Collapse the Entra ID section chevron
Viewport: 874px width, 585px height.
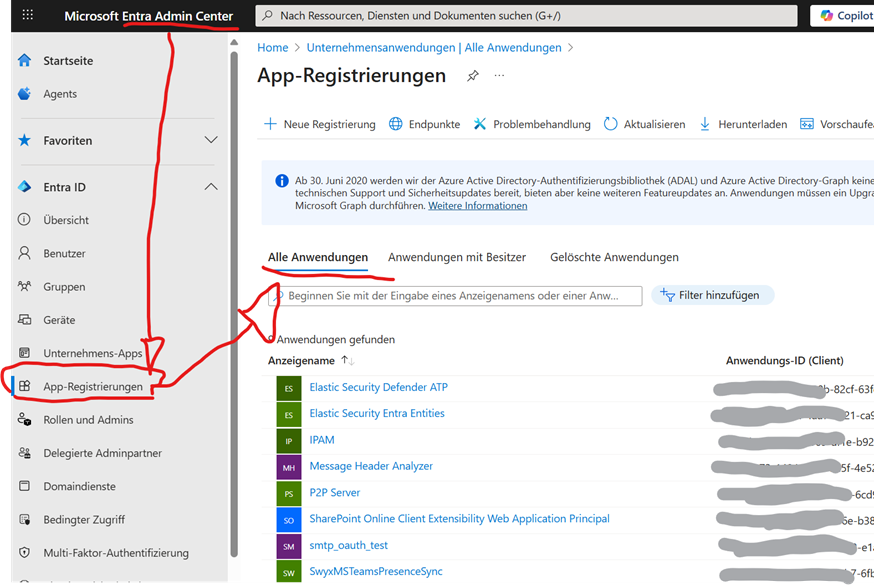click(211, 187)
